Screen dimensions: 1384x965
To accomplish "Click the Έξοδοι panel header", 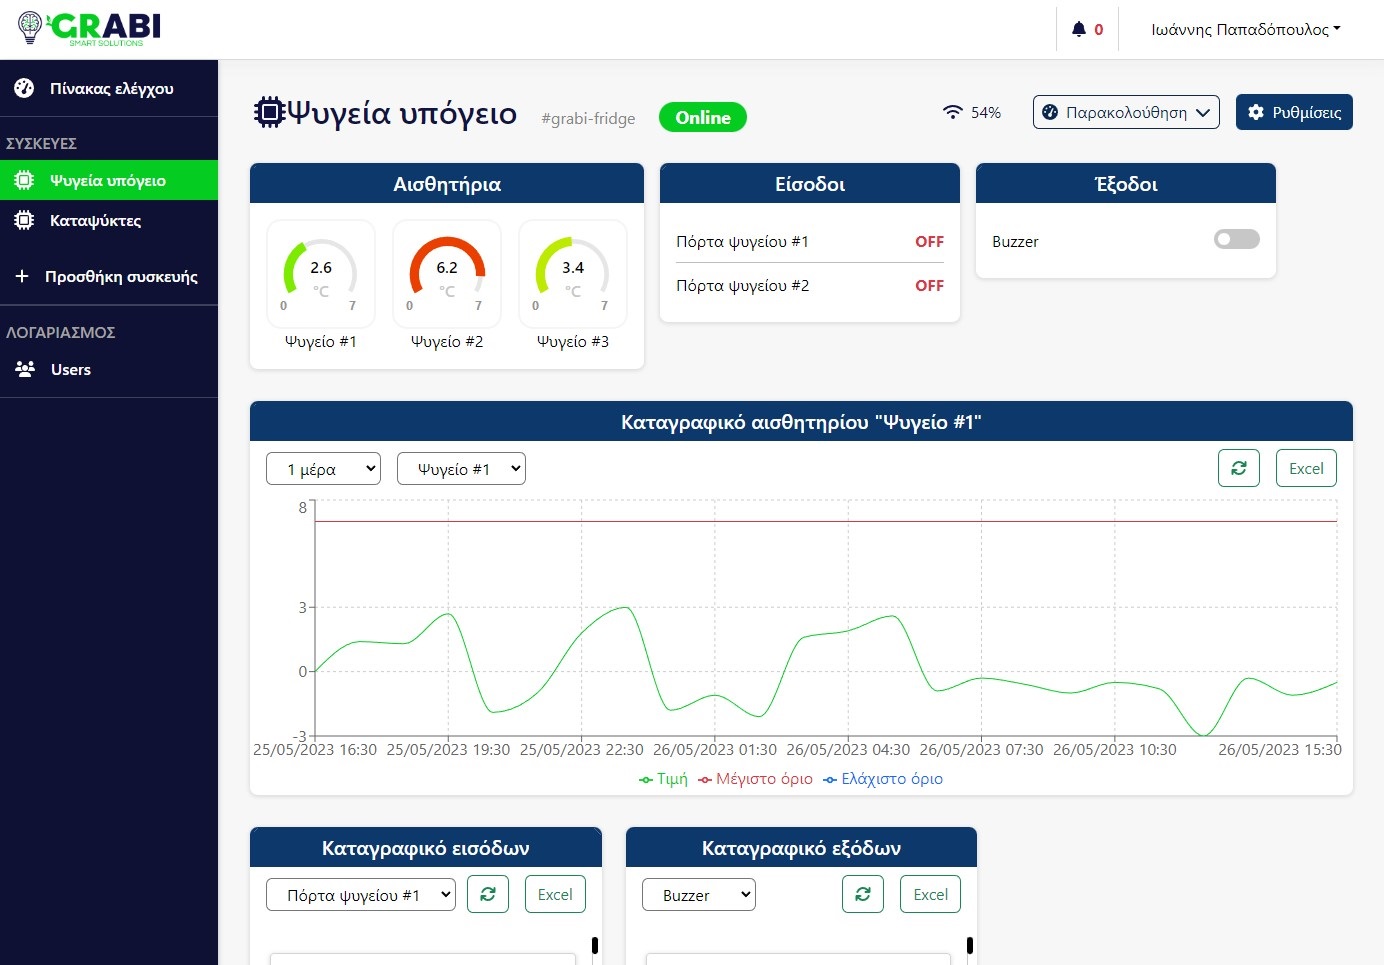I will pos(1126,184).
